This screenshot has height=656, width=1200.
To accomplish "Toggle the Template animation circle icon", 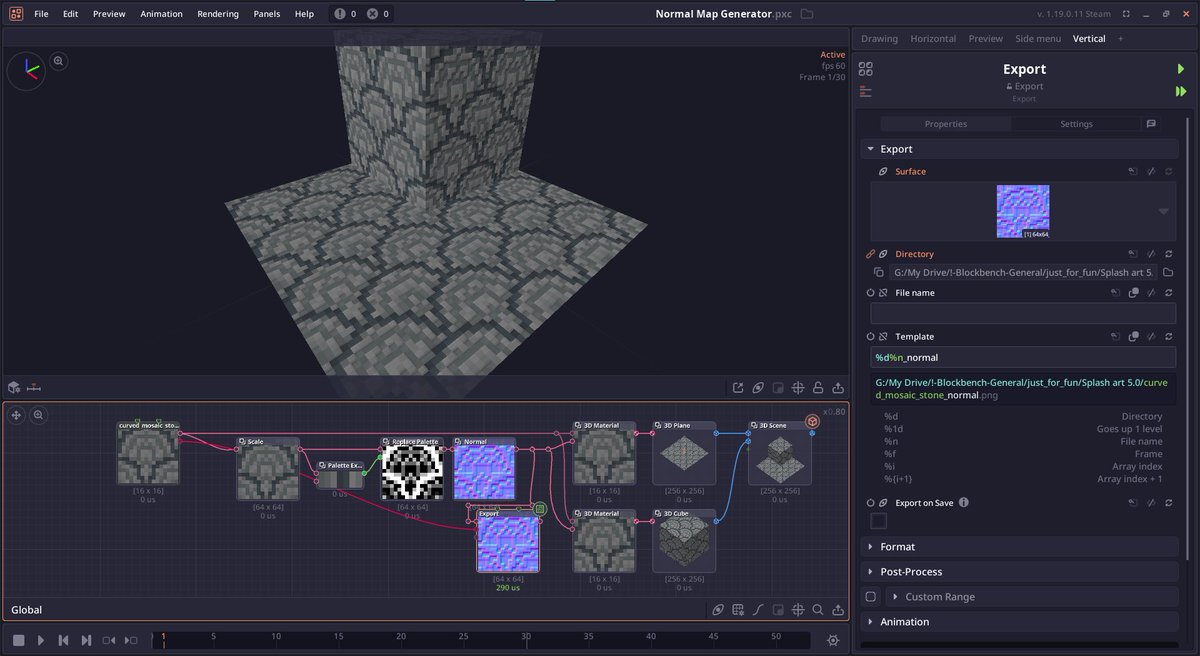I will pyautogui.click(x=870, y=337).
